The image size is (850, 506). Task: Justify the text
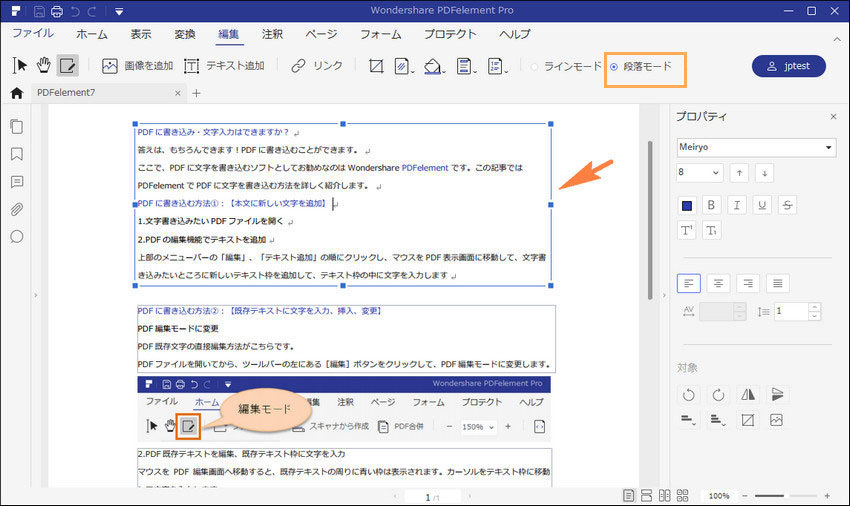777,283
